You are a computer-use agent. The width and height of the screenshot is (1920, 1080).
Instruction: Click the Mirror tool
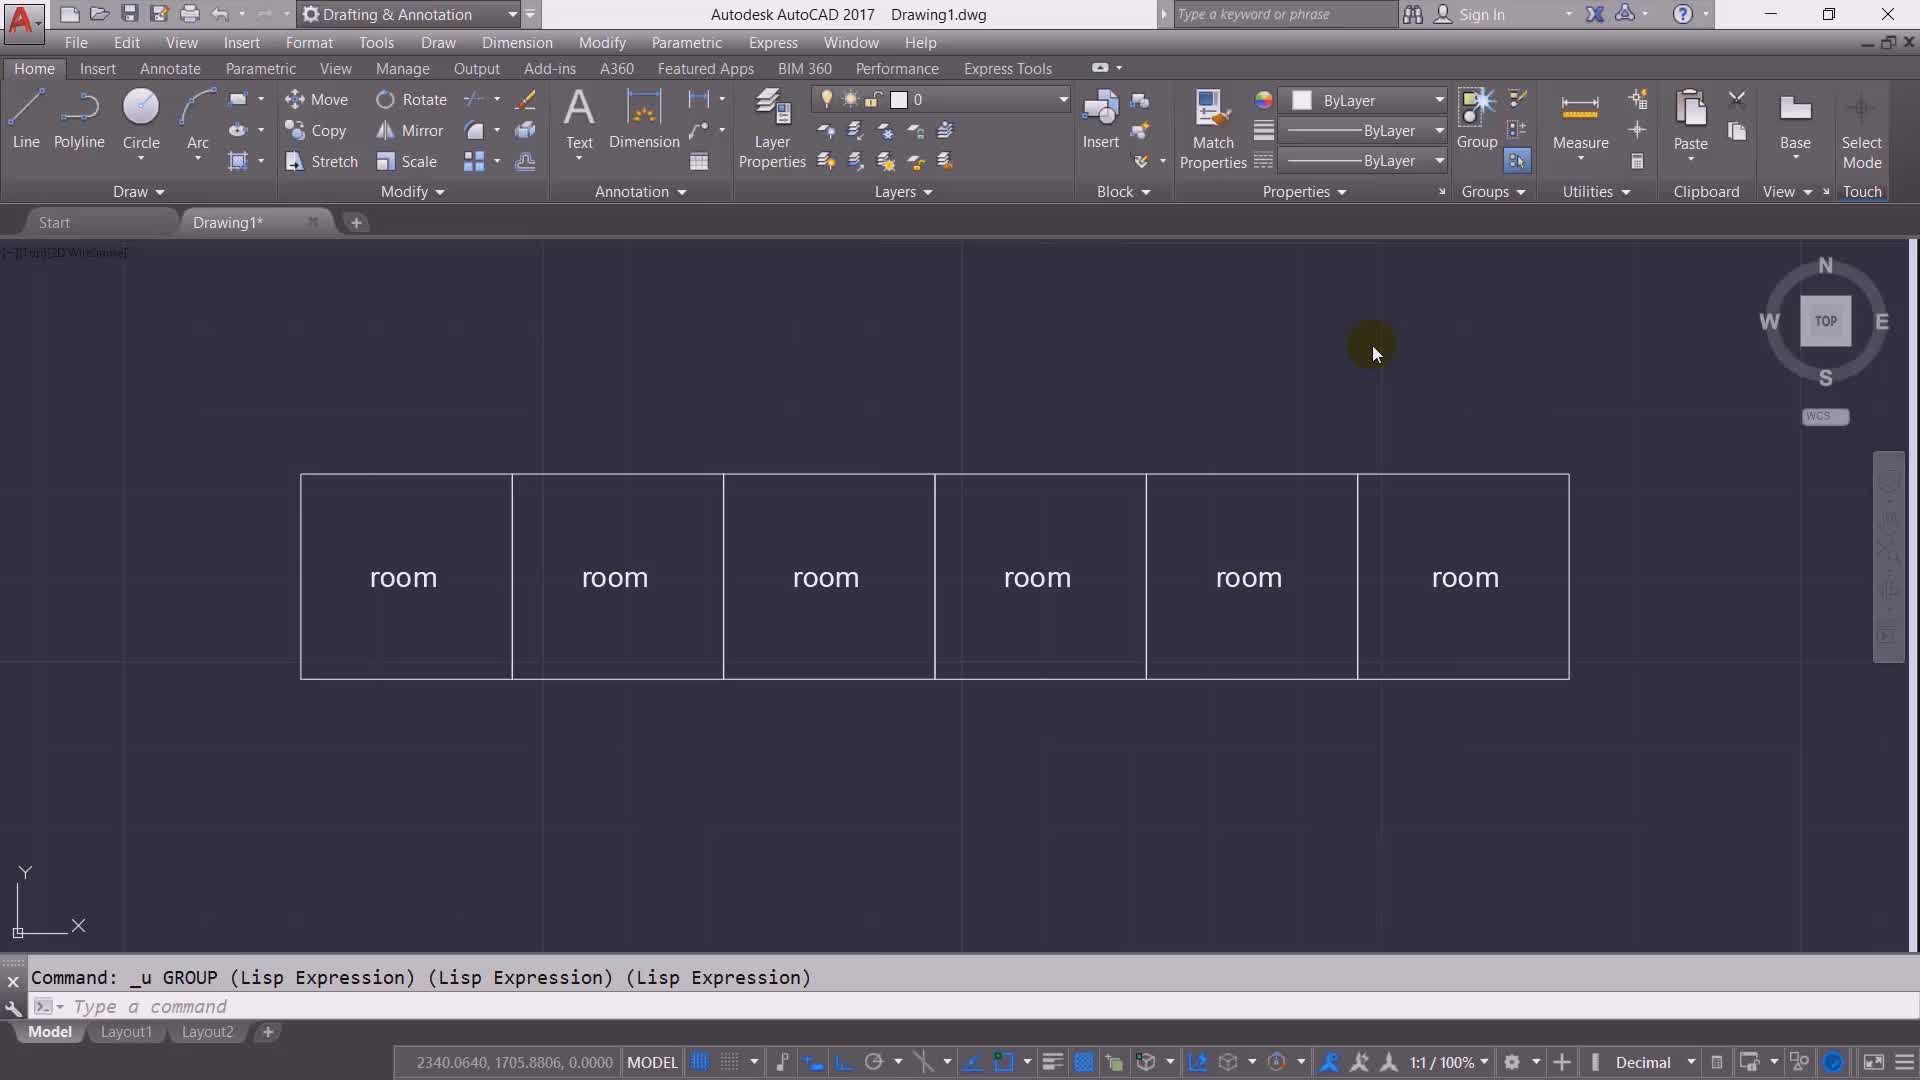point(410,130)
